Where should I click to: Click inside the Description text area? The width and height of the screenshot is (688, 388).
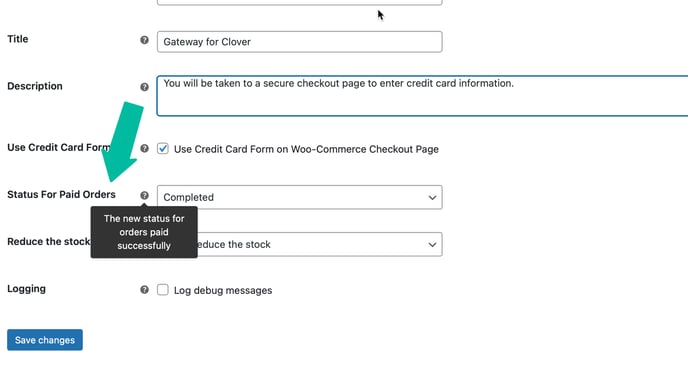422,96
